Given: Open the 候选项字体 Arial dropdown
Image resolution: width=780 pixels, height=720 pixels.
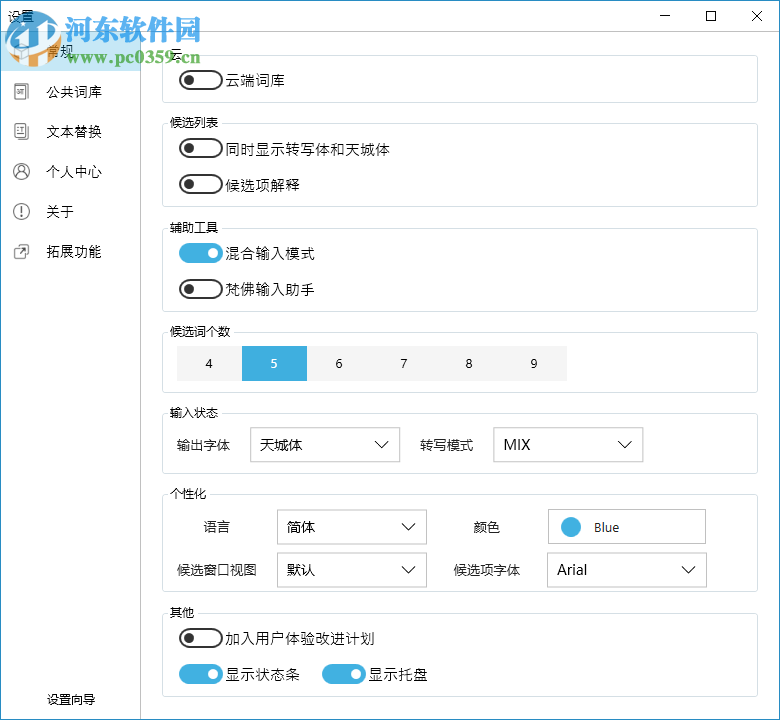Looking at the screenshot, I should 627,570.
